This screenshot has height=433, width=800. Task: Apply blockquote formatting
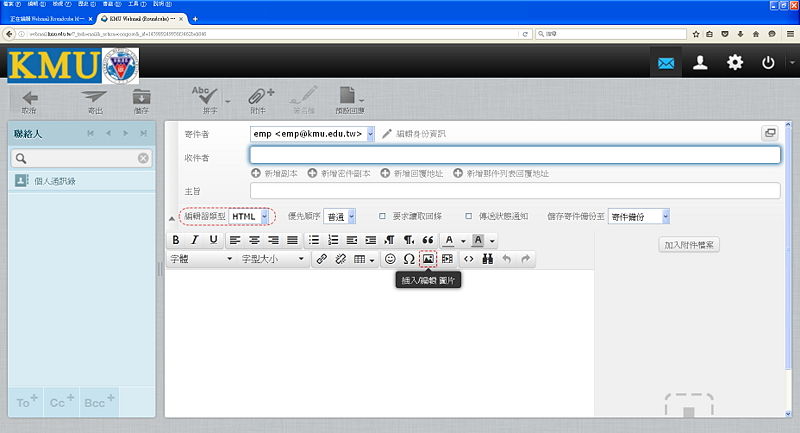pyautogui.click(x=428, y=240)
